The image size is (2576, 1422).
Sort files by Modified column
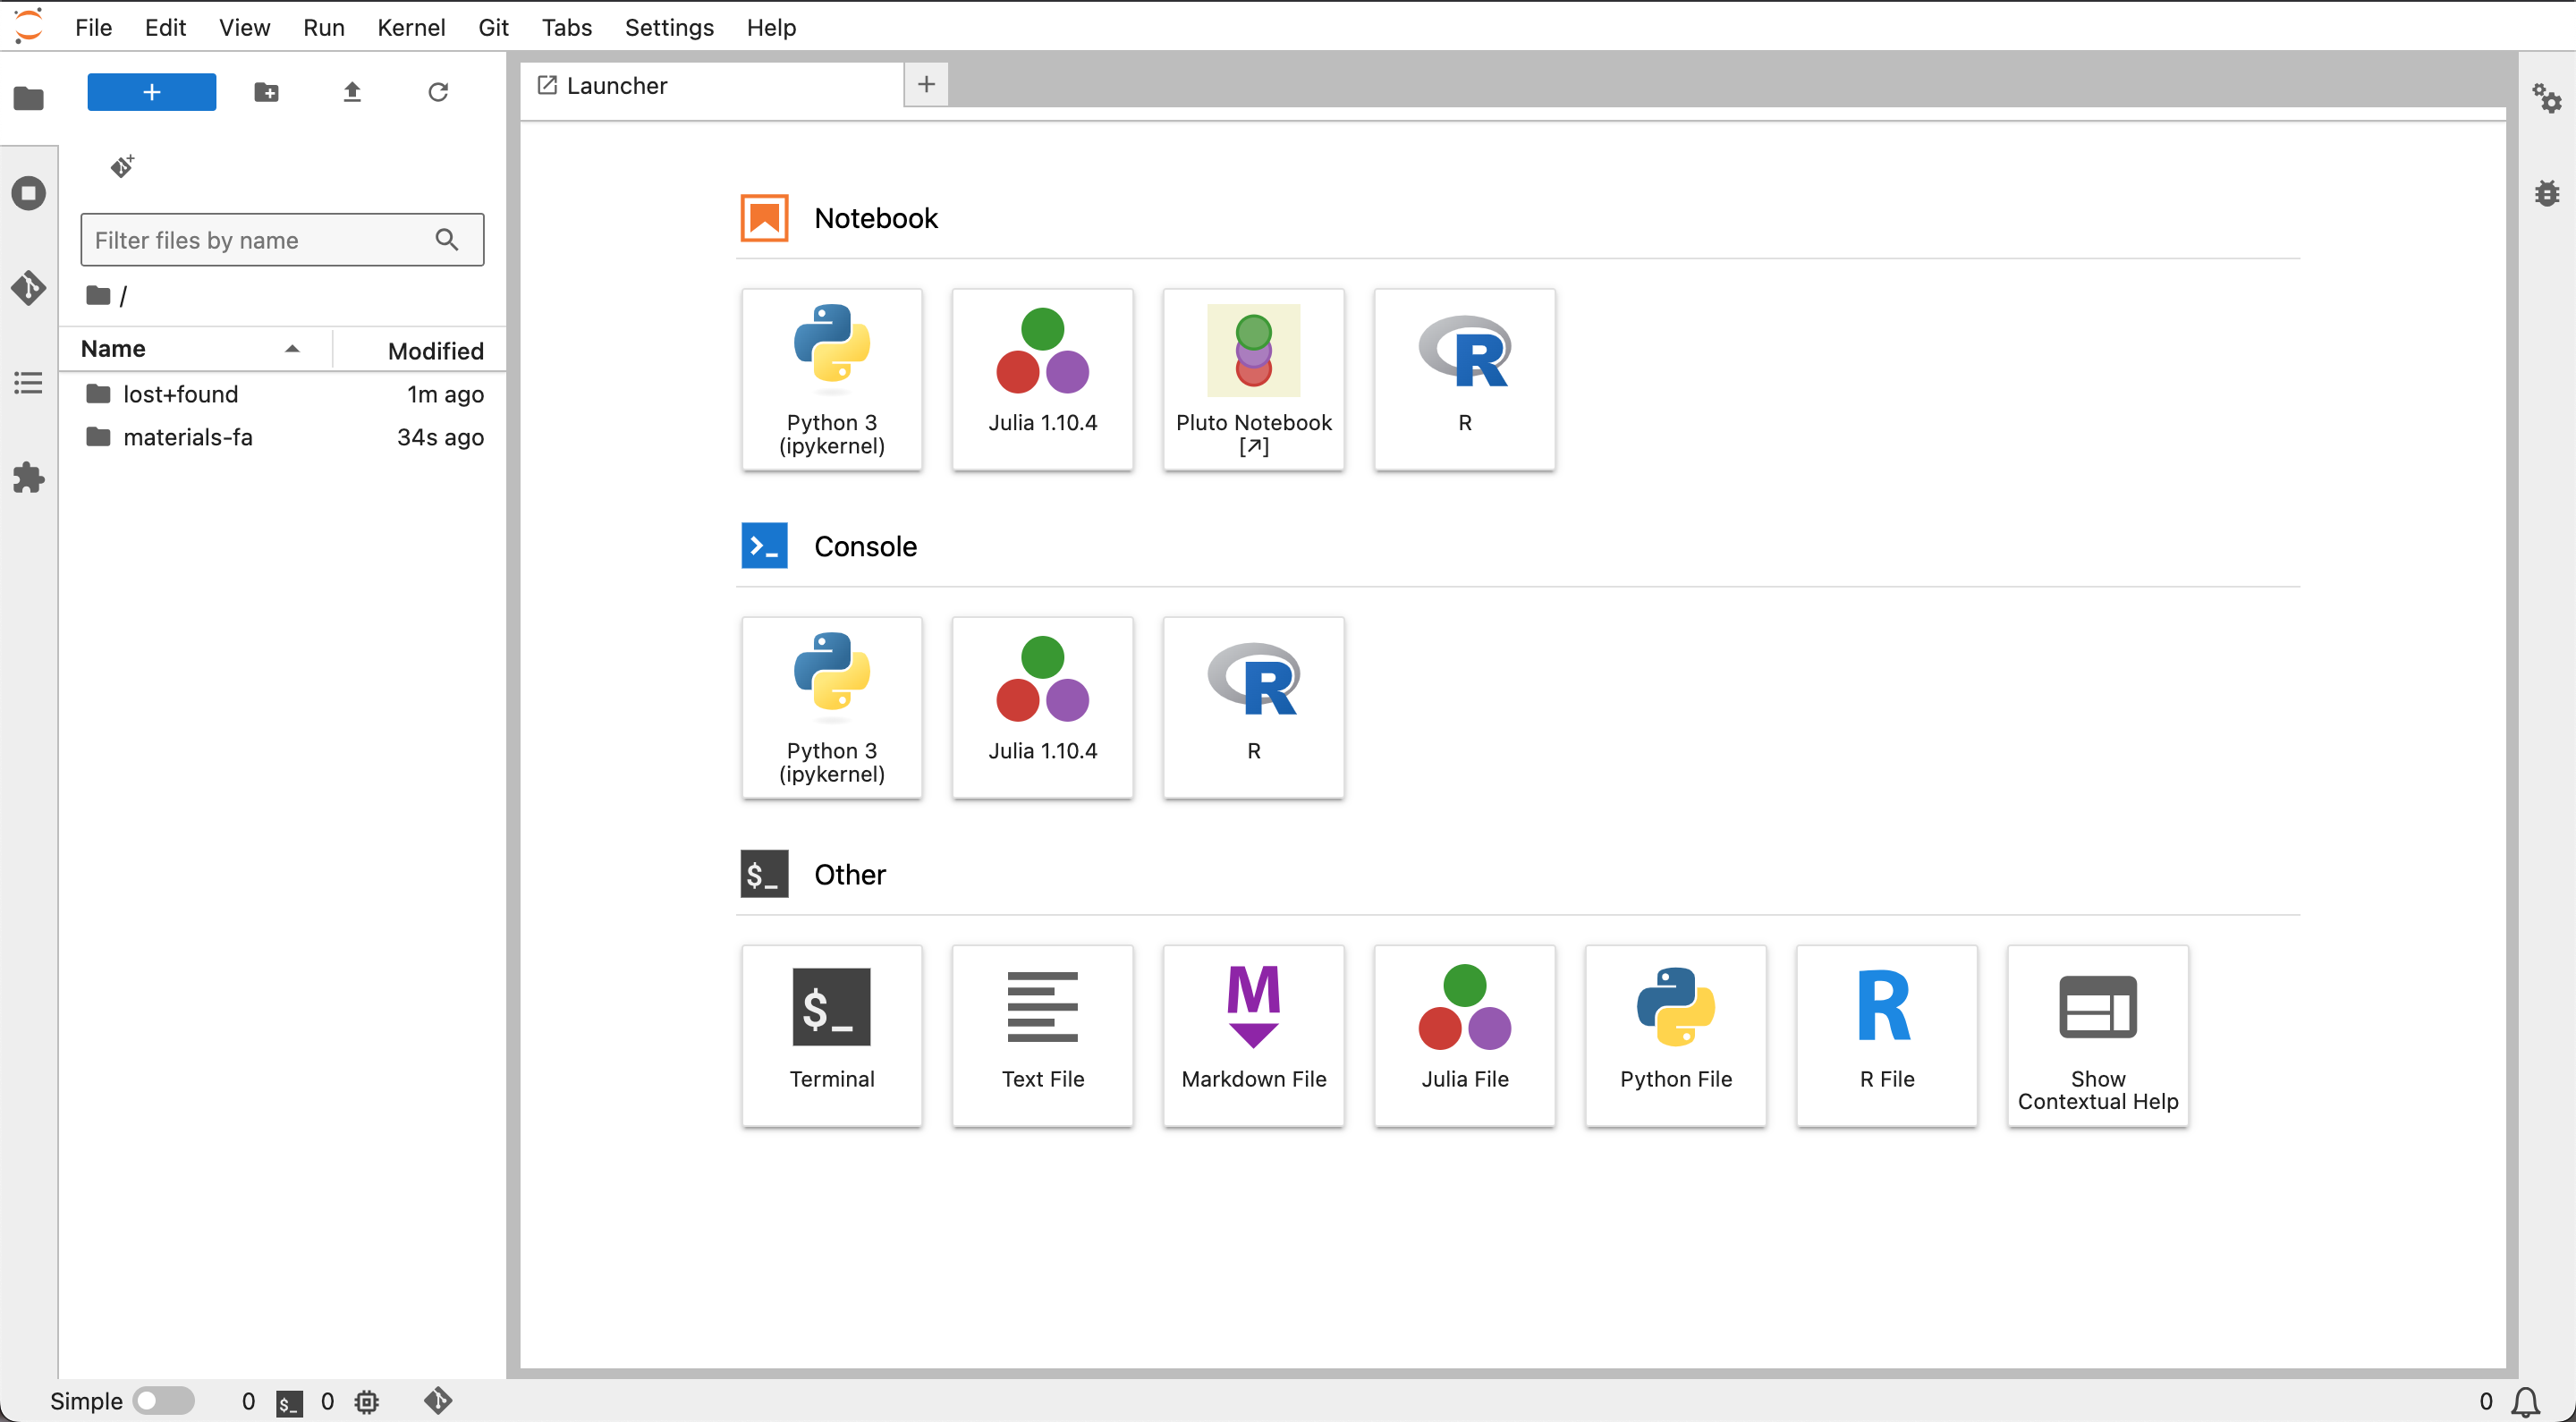(435, 350)
